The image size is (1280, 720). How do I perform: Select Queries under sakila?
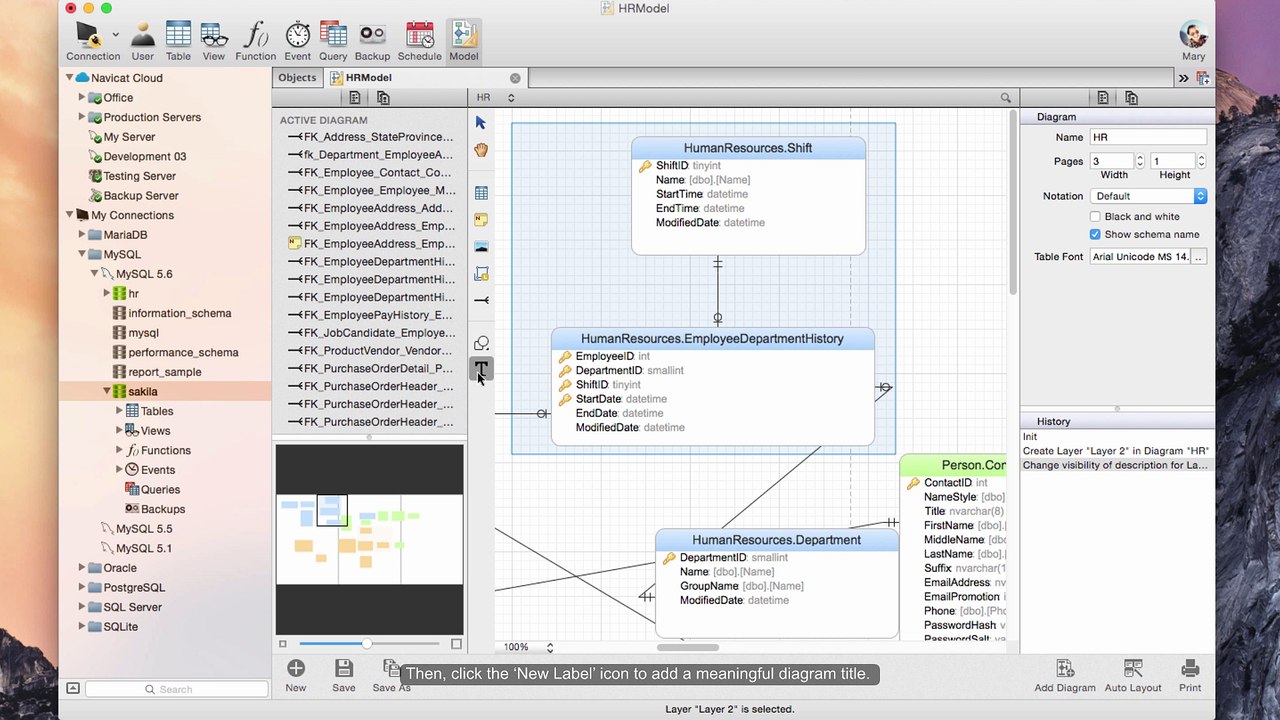[160, 490]
